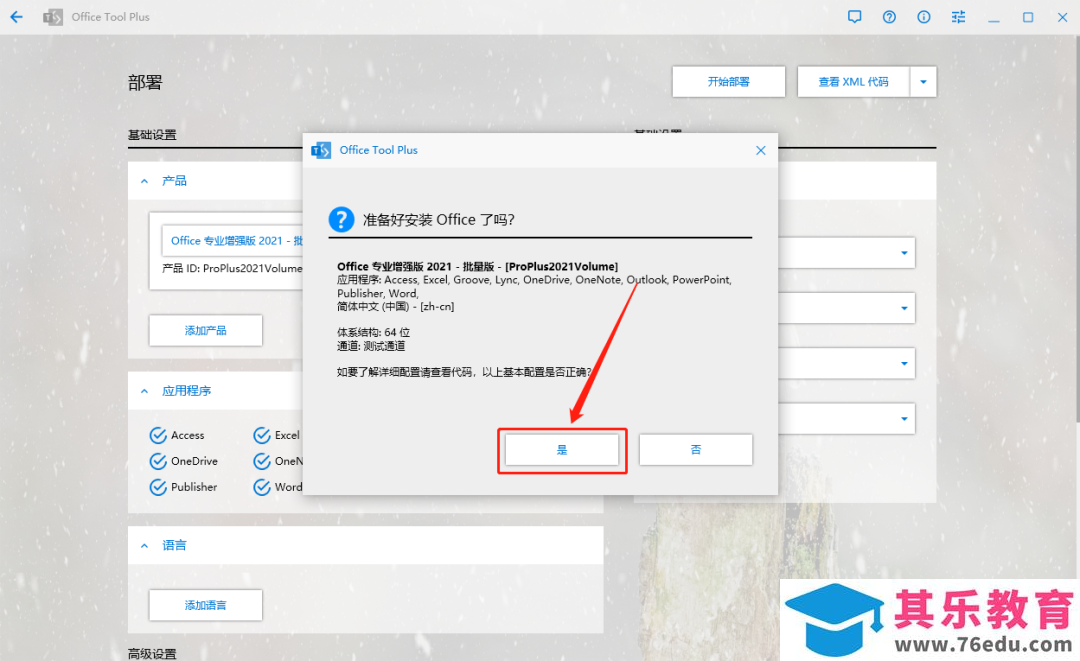Click the 准备好安装 Office 了吗? heading

click(x=439, y=220)
